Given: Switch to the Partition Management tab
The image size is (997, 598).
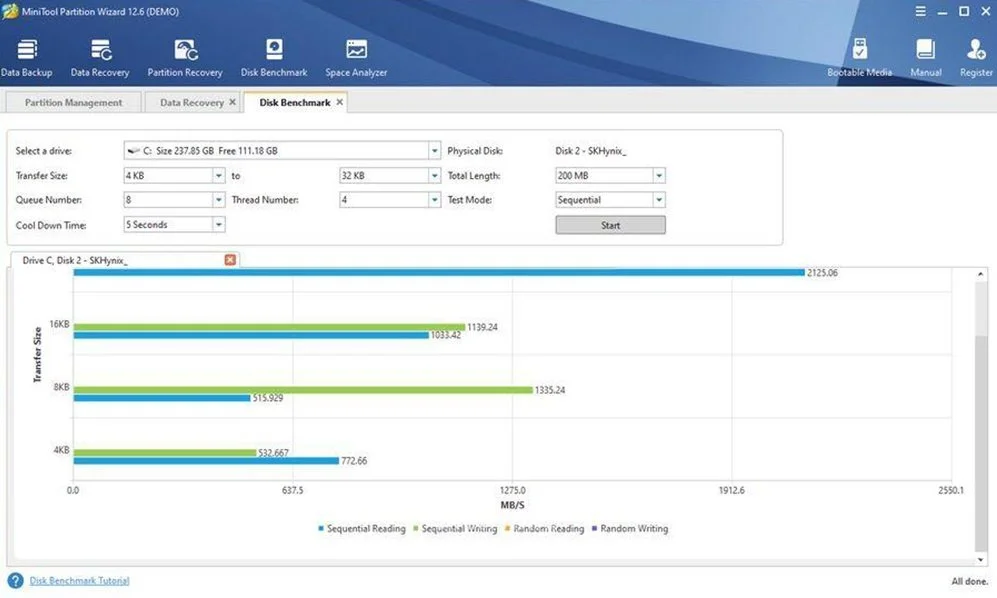Looking at the screenshot, I should click(x=73, y=102).
